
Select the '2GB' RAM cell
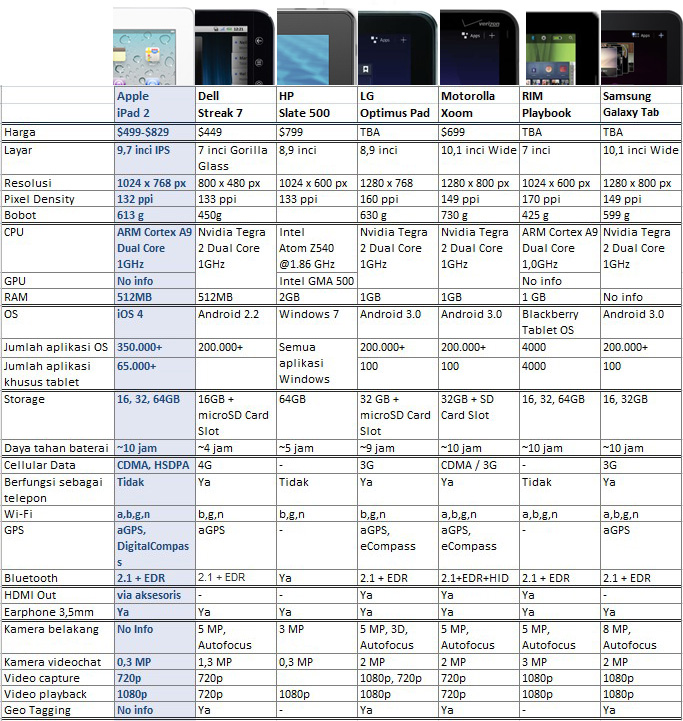click(x=317, y=297)
